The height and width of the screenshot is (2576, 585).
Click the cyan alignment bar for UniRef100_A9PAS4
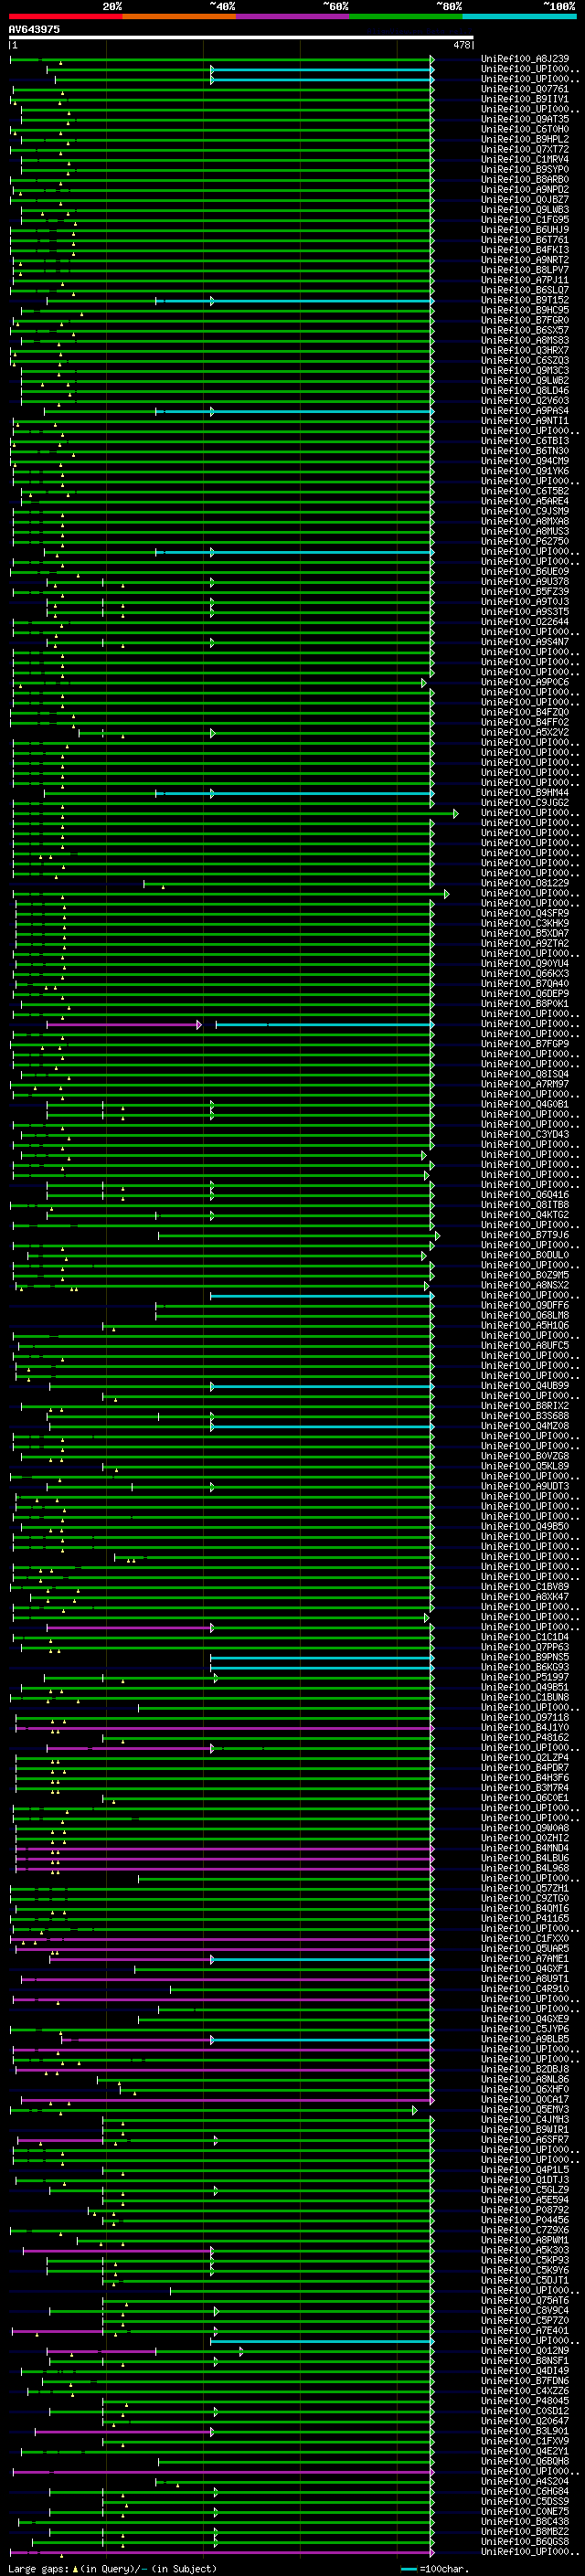click(294, 412)
